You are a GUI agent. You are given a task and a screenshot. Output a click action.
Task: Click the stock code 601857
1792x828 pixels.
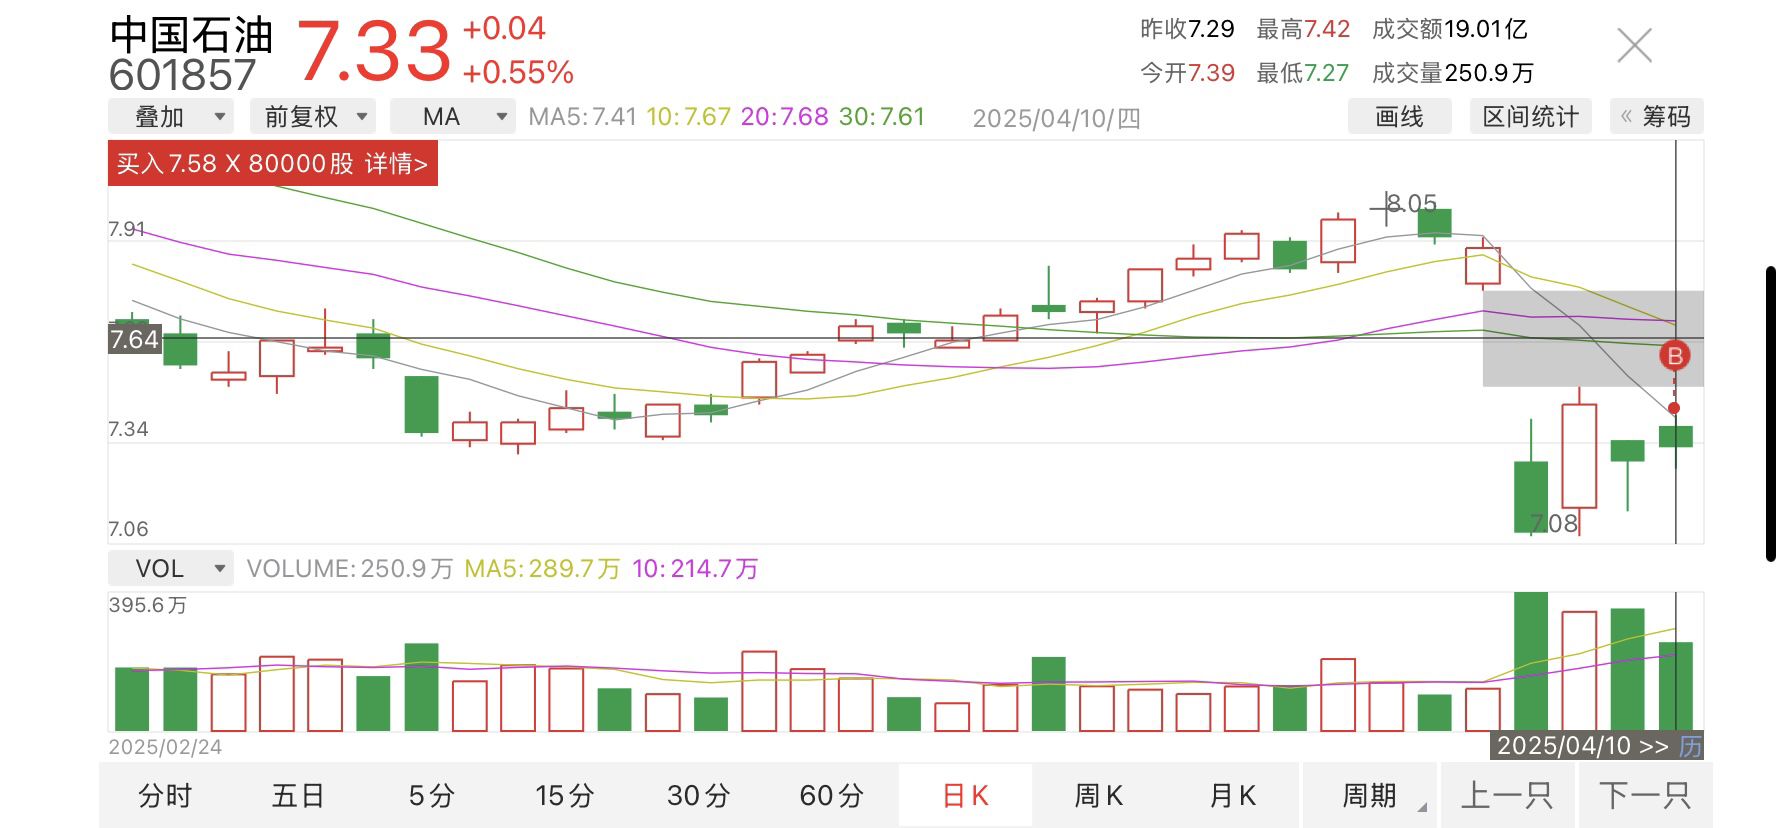point(183,75)
